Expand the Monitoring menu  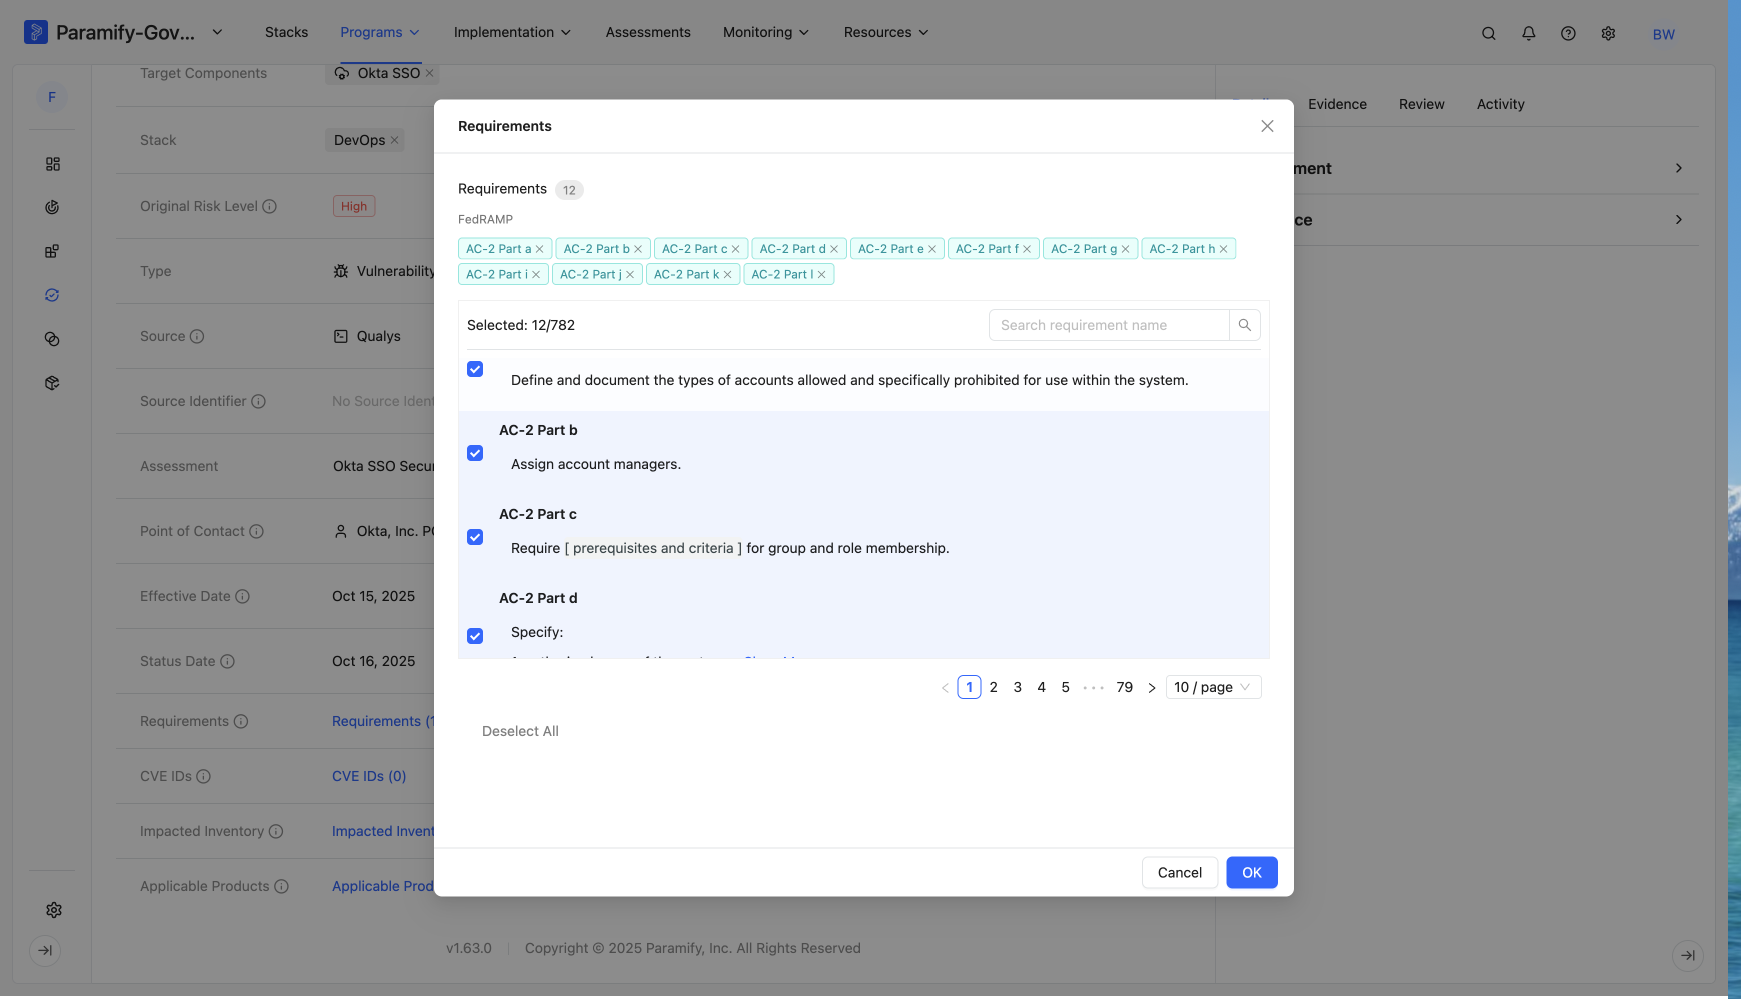(x=766, y=32)
